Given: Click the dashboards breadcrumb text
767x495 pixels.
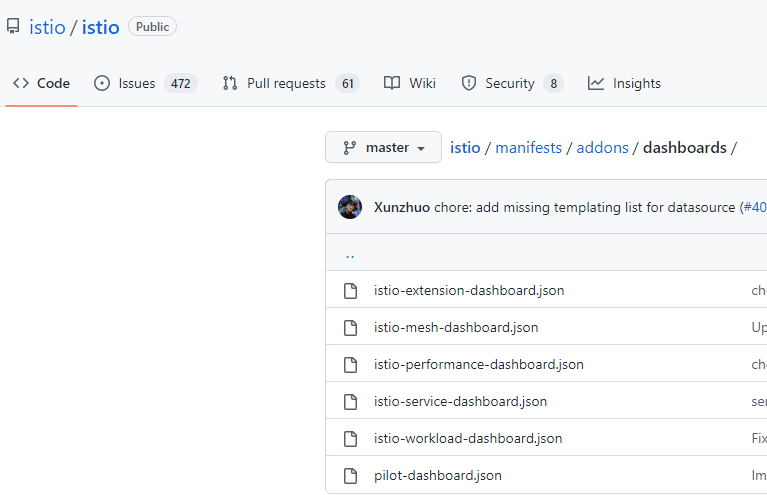Looking at the screenshot, I should click(684, 148).
